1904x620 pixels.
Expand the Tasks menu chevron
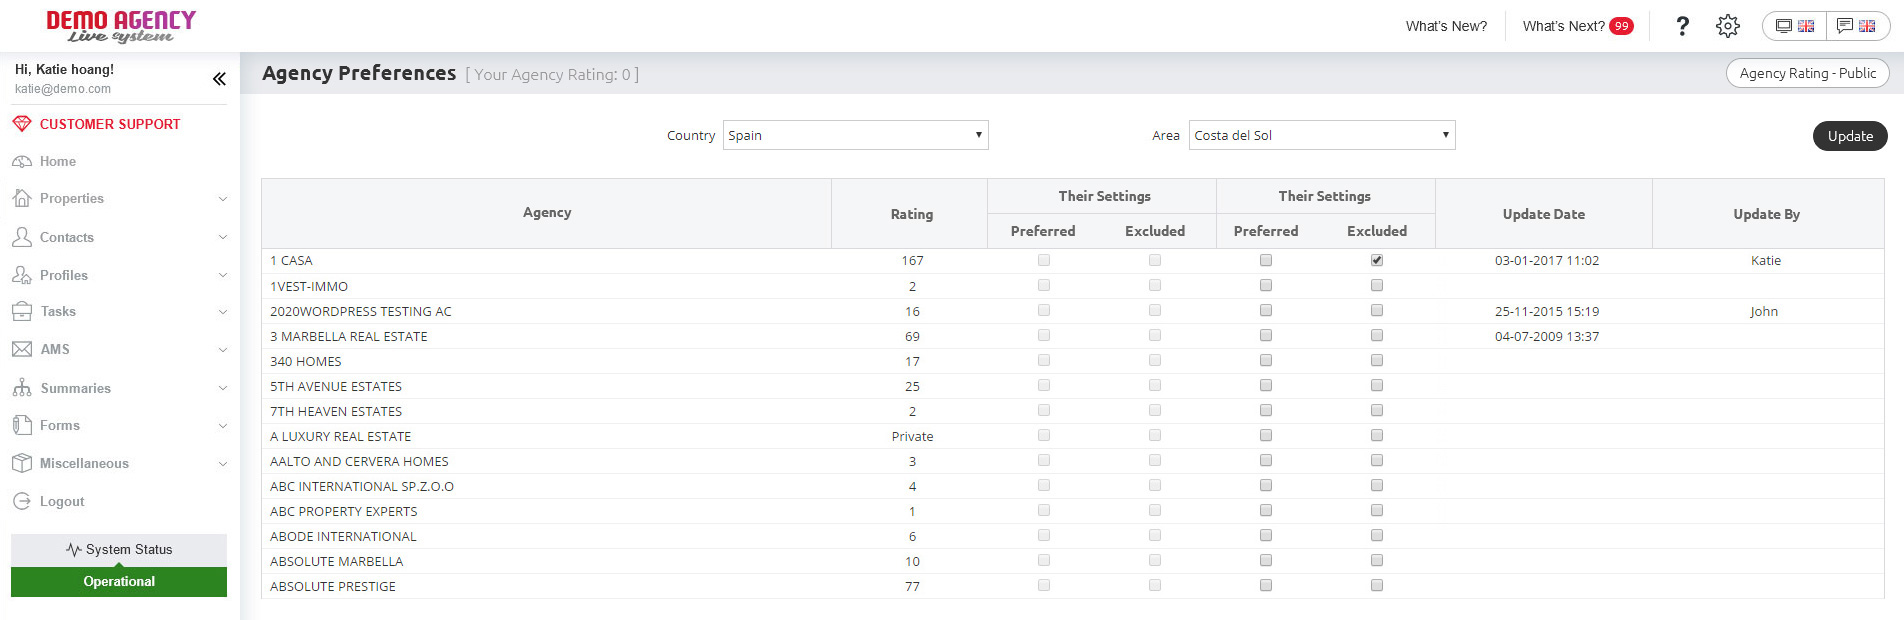223,312
